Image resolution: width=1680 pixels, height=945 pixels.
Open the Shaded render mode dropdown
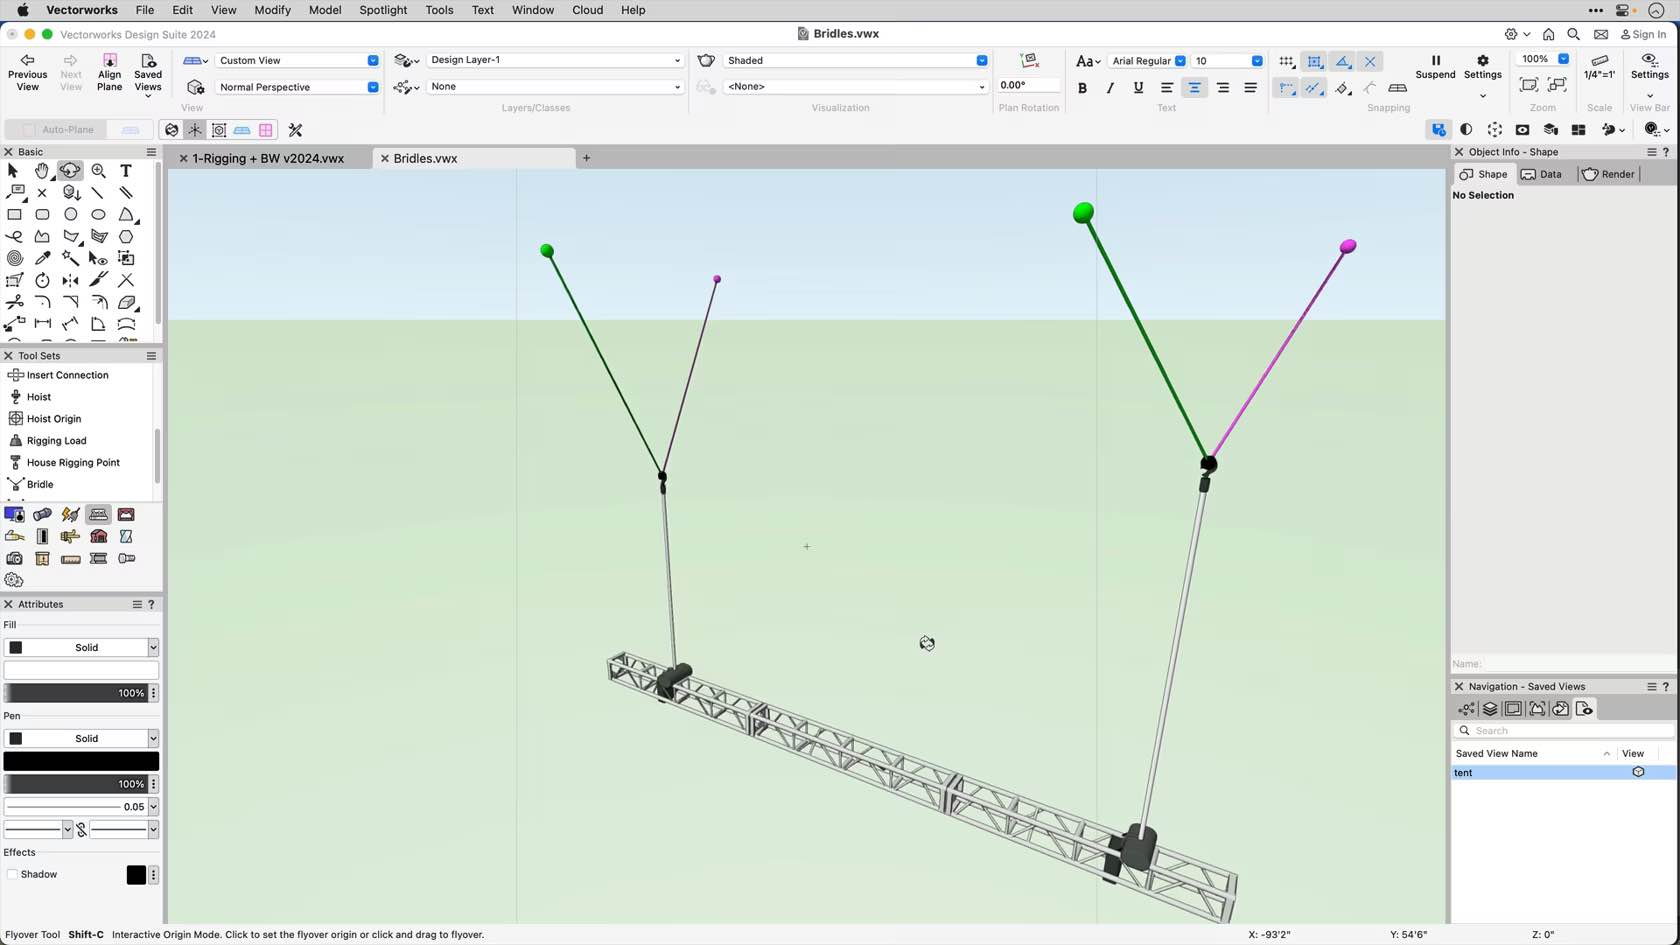[x=981, y=60]
